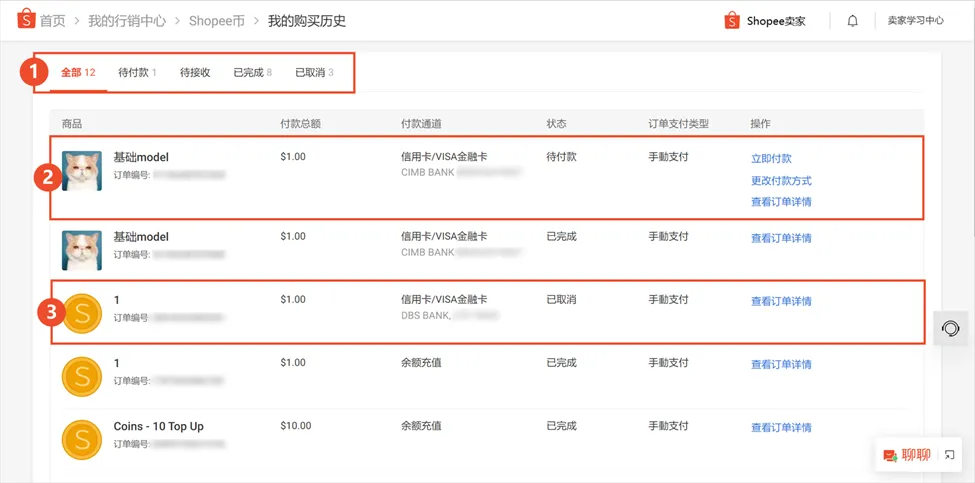View order details of 待付款 order
Image resolution: width=975 pixels, height=483 pixels.
tap(781, 201)
